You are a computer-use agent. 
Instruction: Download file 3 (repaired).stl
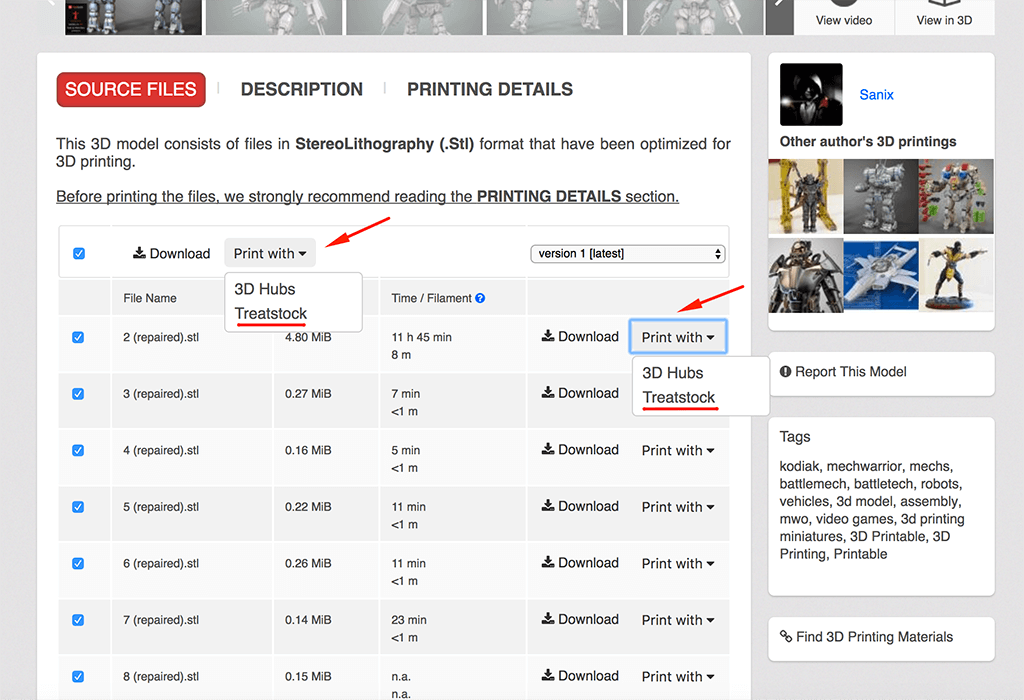[580, 393]
